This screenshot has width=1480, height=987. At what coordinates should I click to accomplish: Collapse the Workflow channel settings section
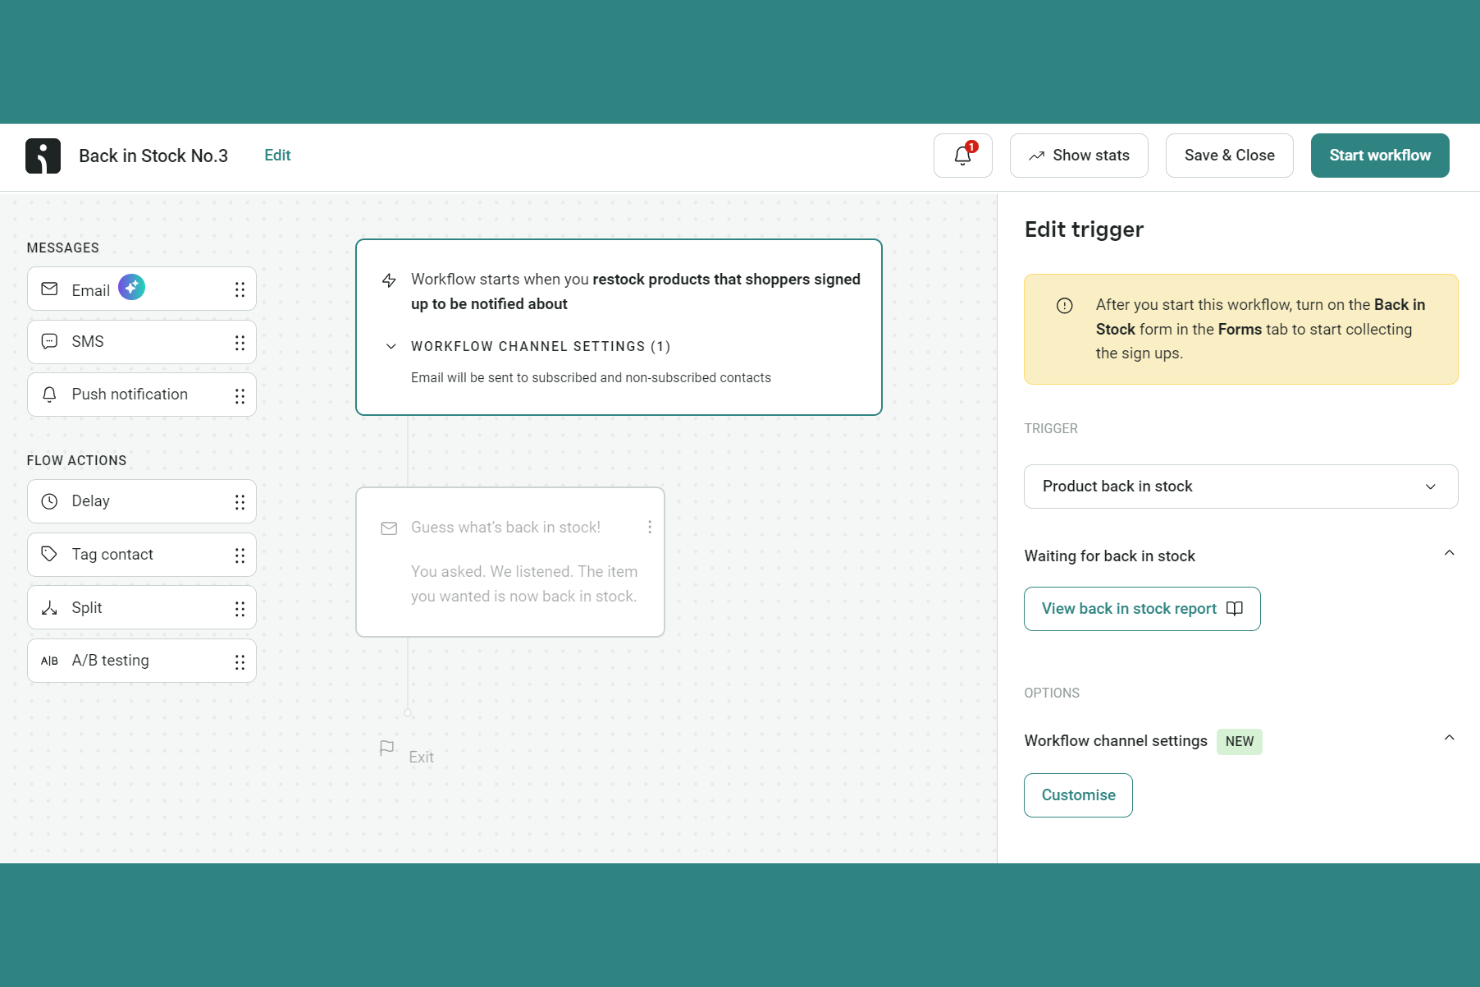click(1449, 737)
